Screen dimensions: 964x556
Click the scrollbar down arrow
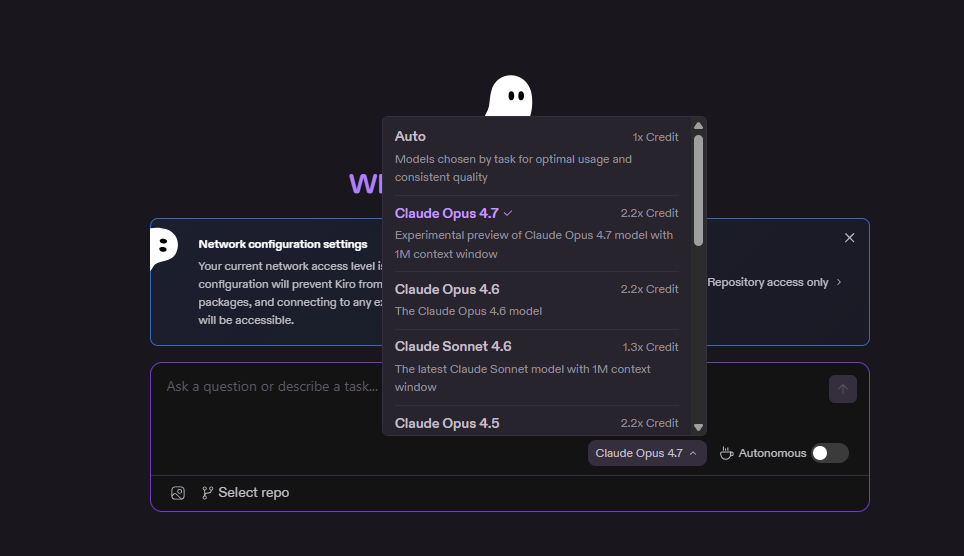(x=698, y=427)
